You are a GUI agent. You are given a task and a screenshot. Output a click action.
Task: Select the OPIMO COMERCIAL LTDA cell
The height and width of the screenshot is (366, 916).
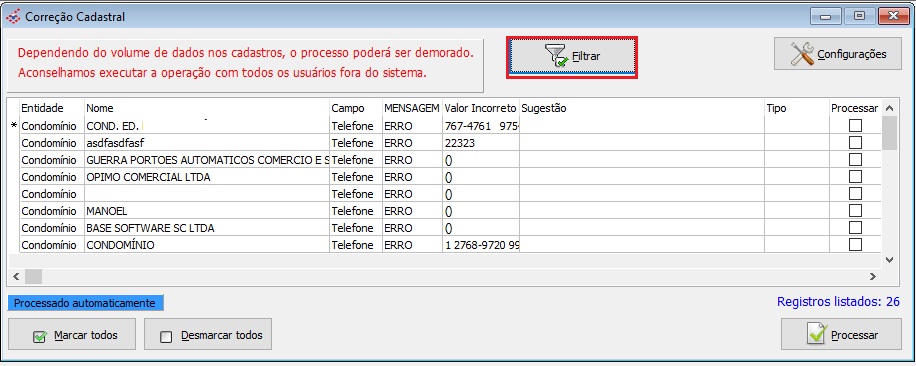coord(207,177)
